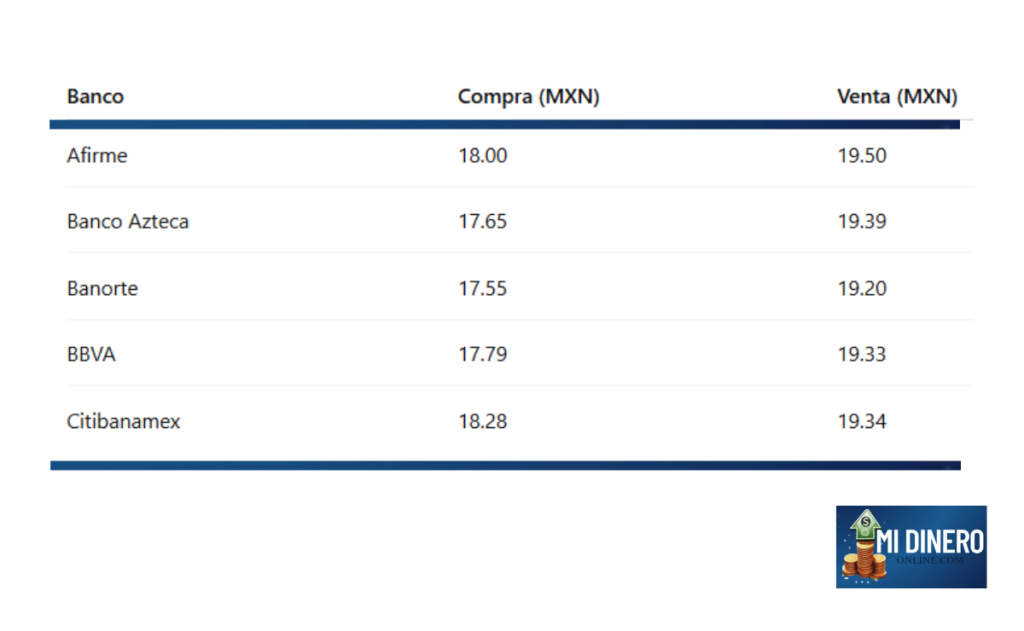Viewport: 1024px width, 631px height.
Task: Click Afirme's venta value 19.50
Action: 862,155
